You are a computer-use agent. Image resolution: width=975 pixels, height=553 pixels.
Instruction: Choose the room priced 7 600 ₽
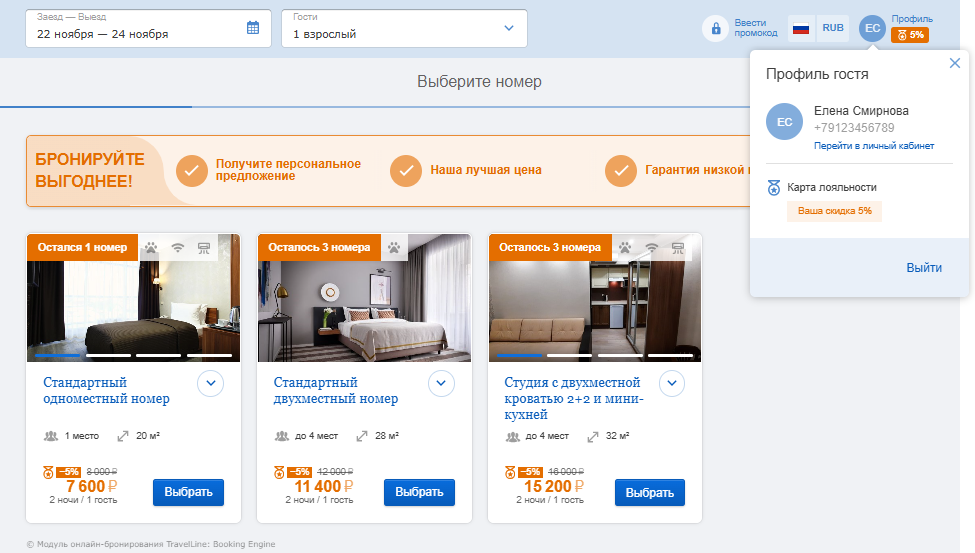click(188, 492)
